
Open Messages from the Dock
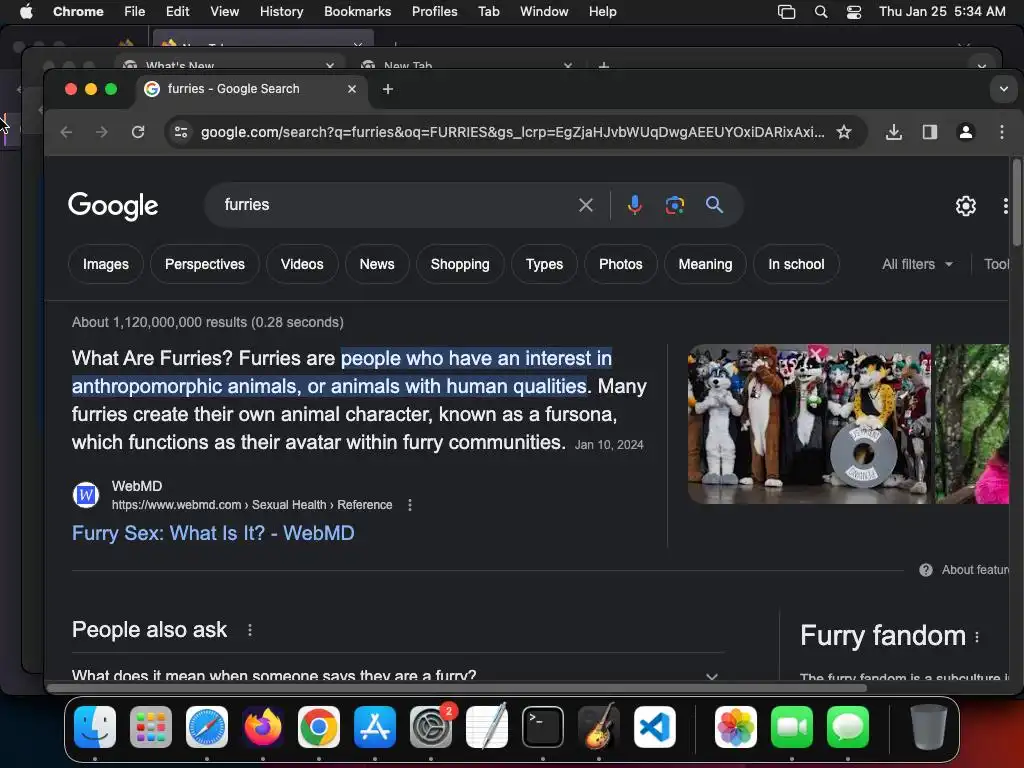click(848, 727)
